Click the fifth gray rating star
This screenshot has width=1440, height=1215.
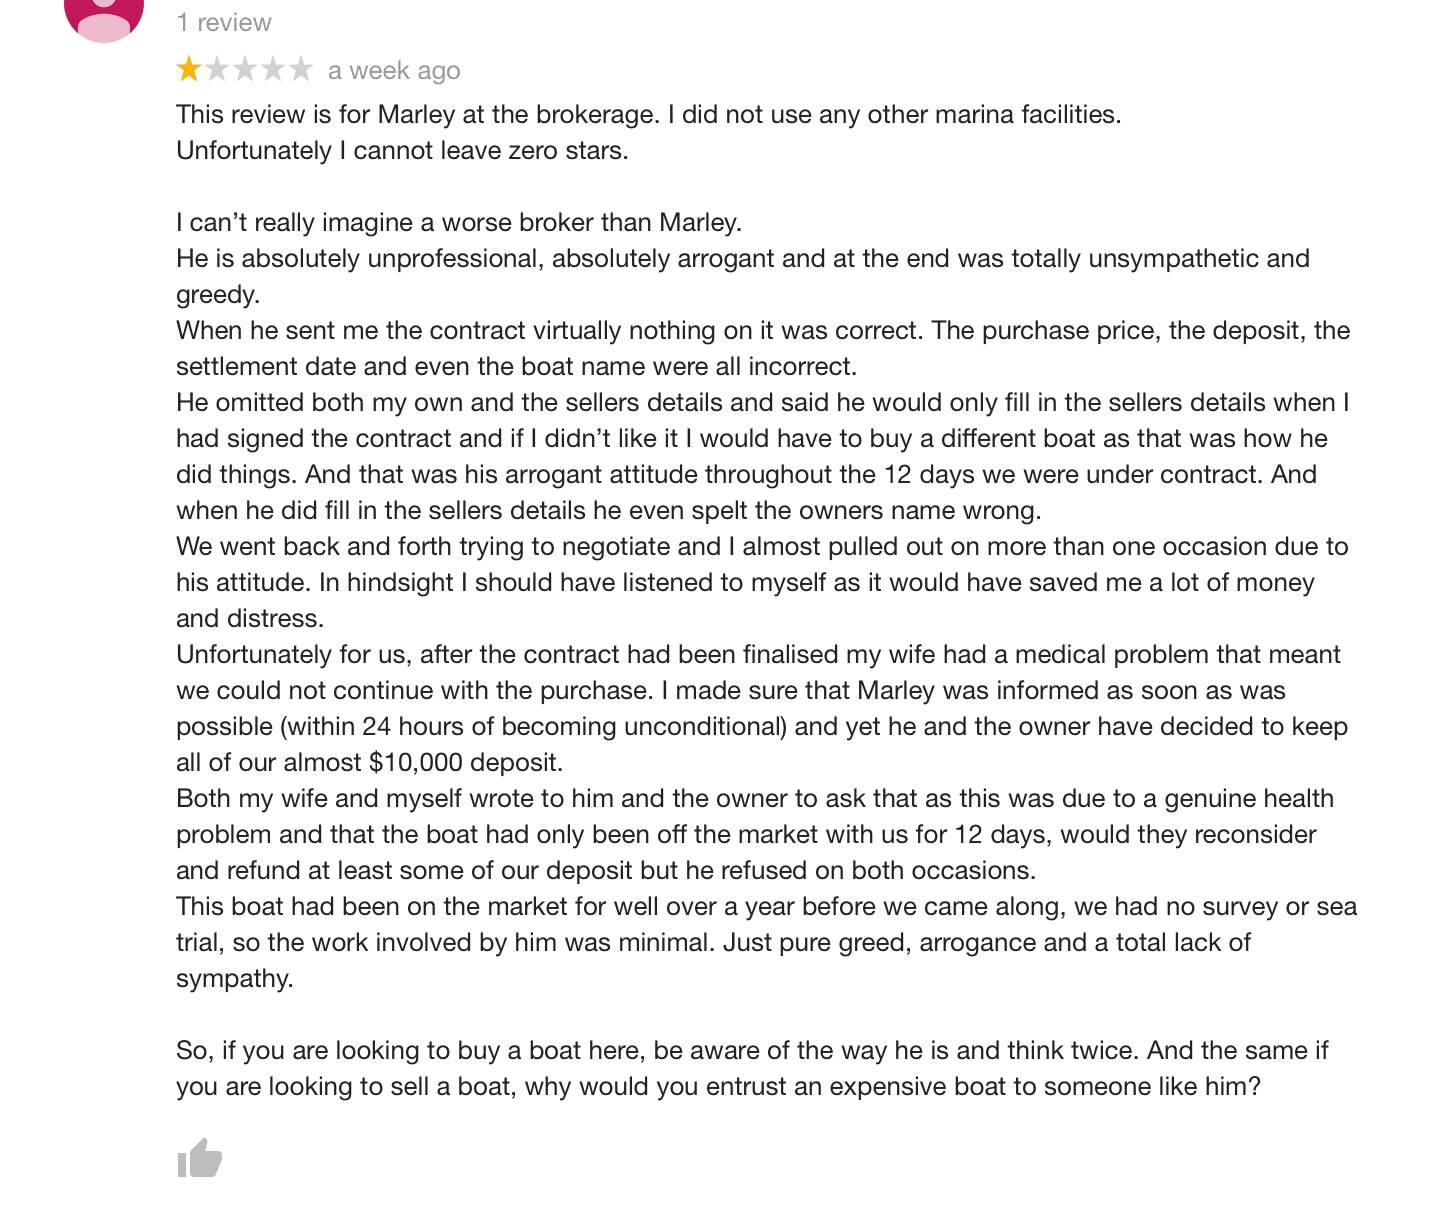coord(301,70)
